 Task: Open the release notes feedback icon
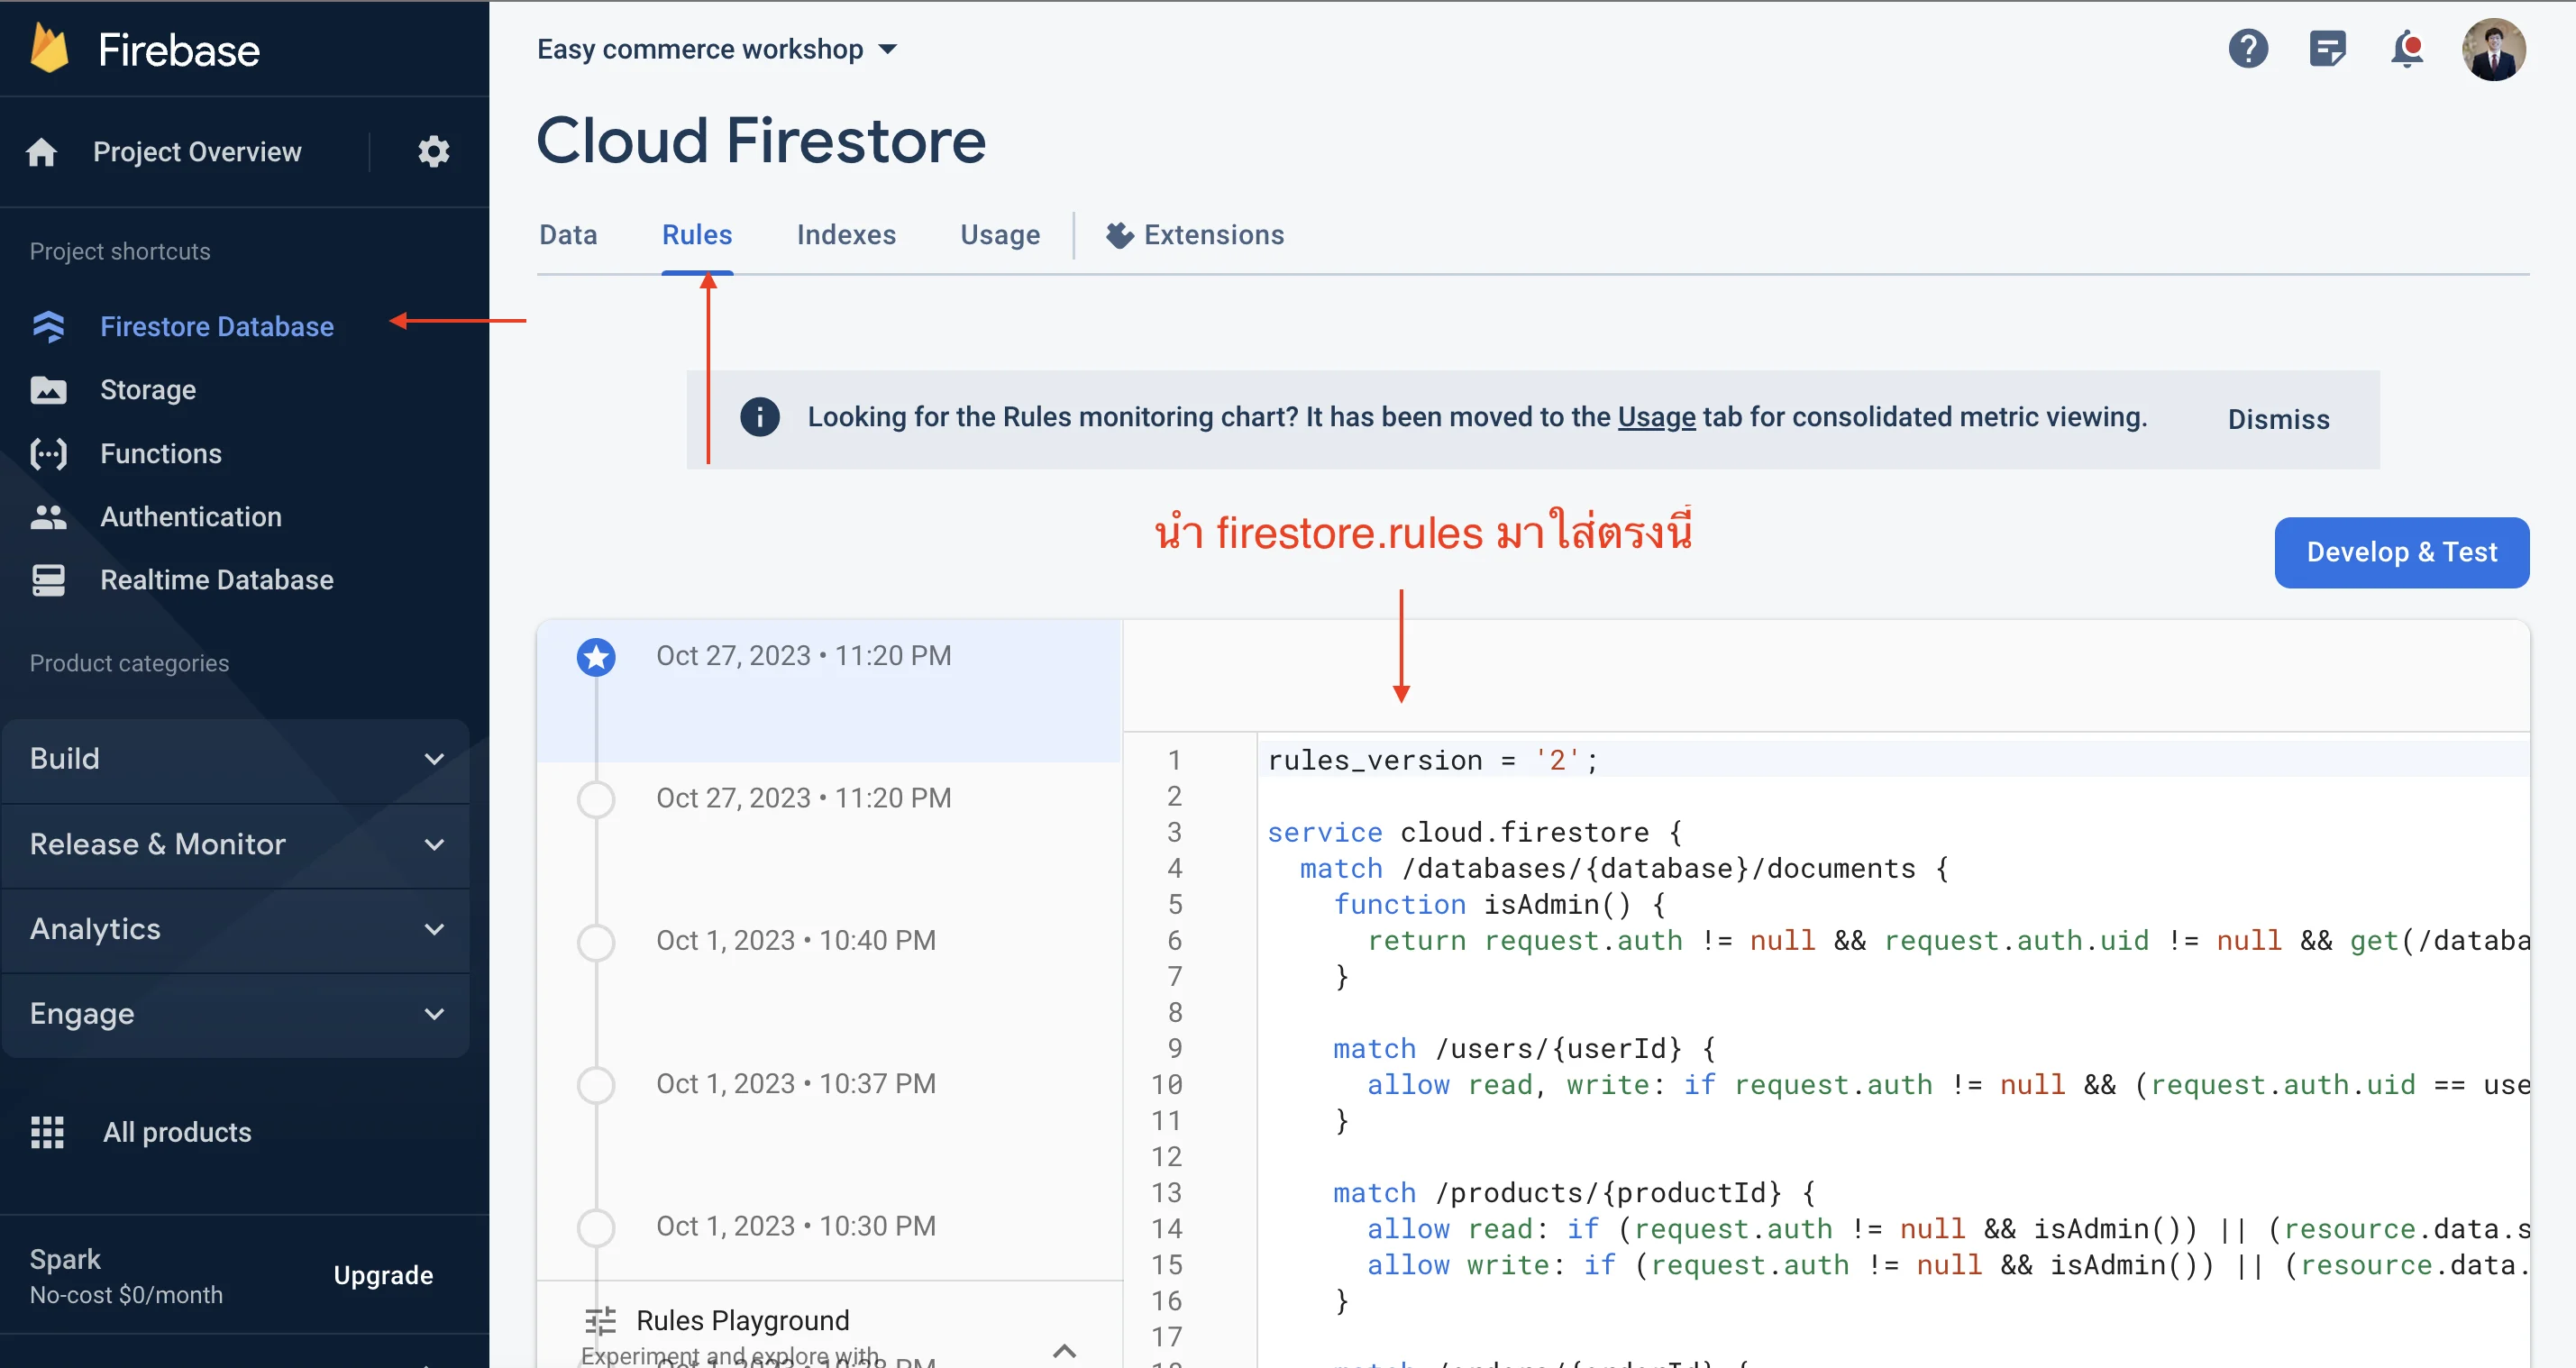click(2327, 49)
